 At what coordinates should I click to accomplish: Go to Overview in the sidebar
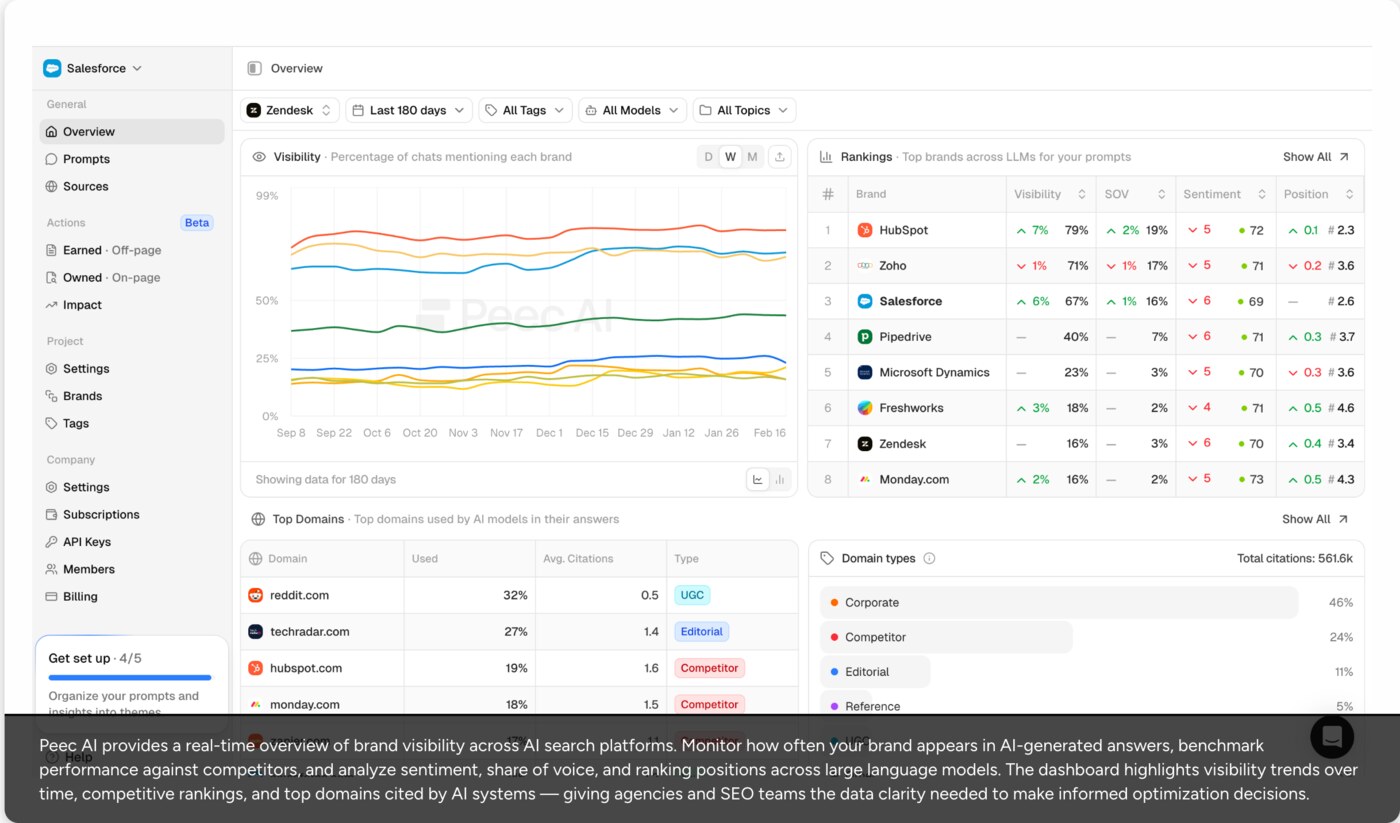(132, 131)
